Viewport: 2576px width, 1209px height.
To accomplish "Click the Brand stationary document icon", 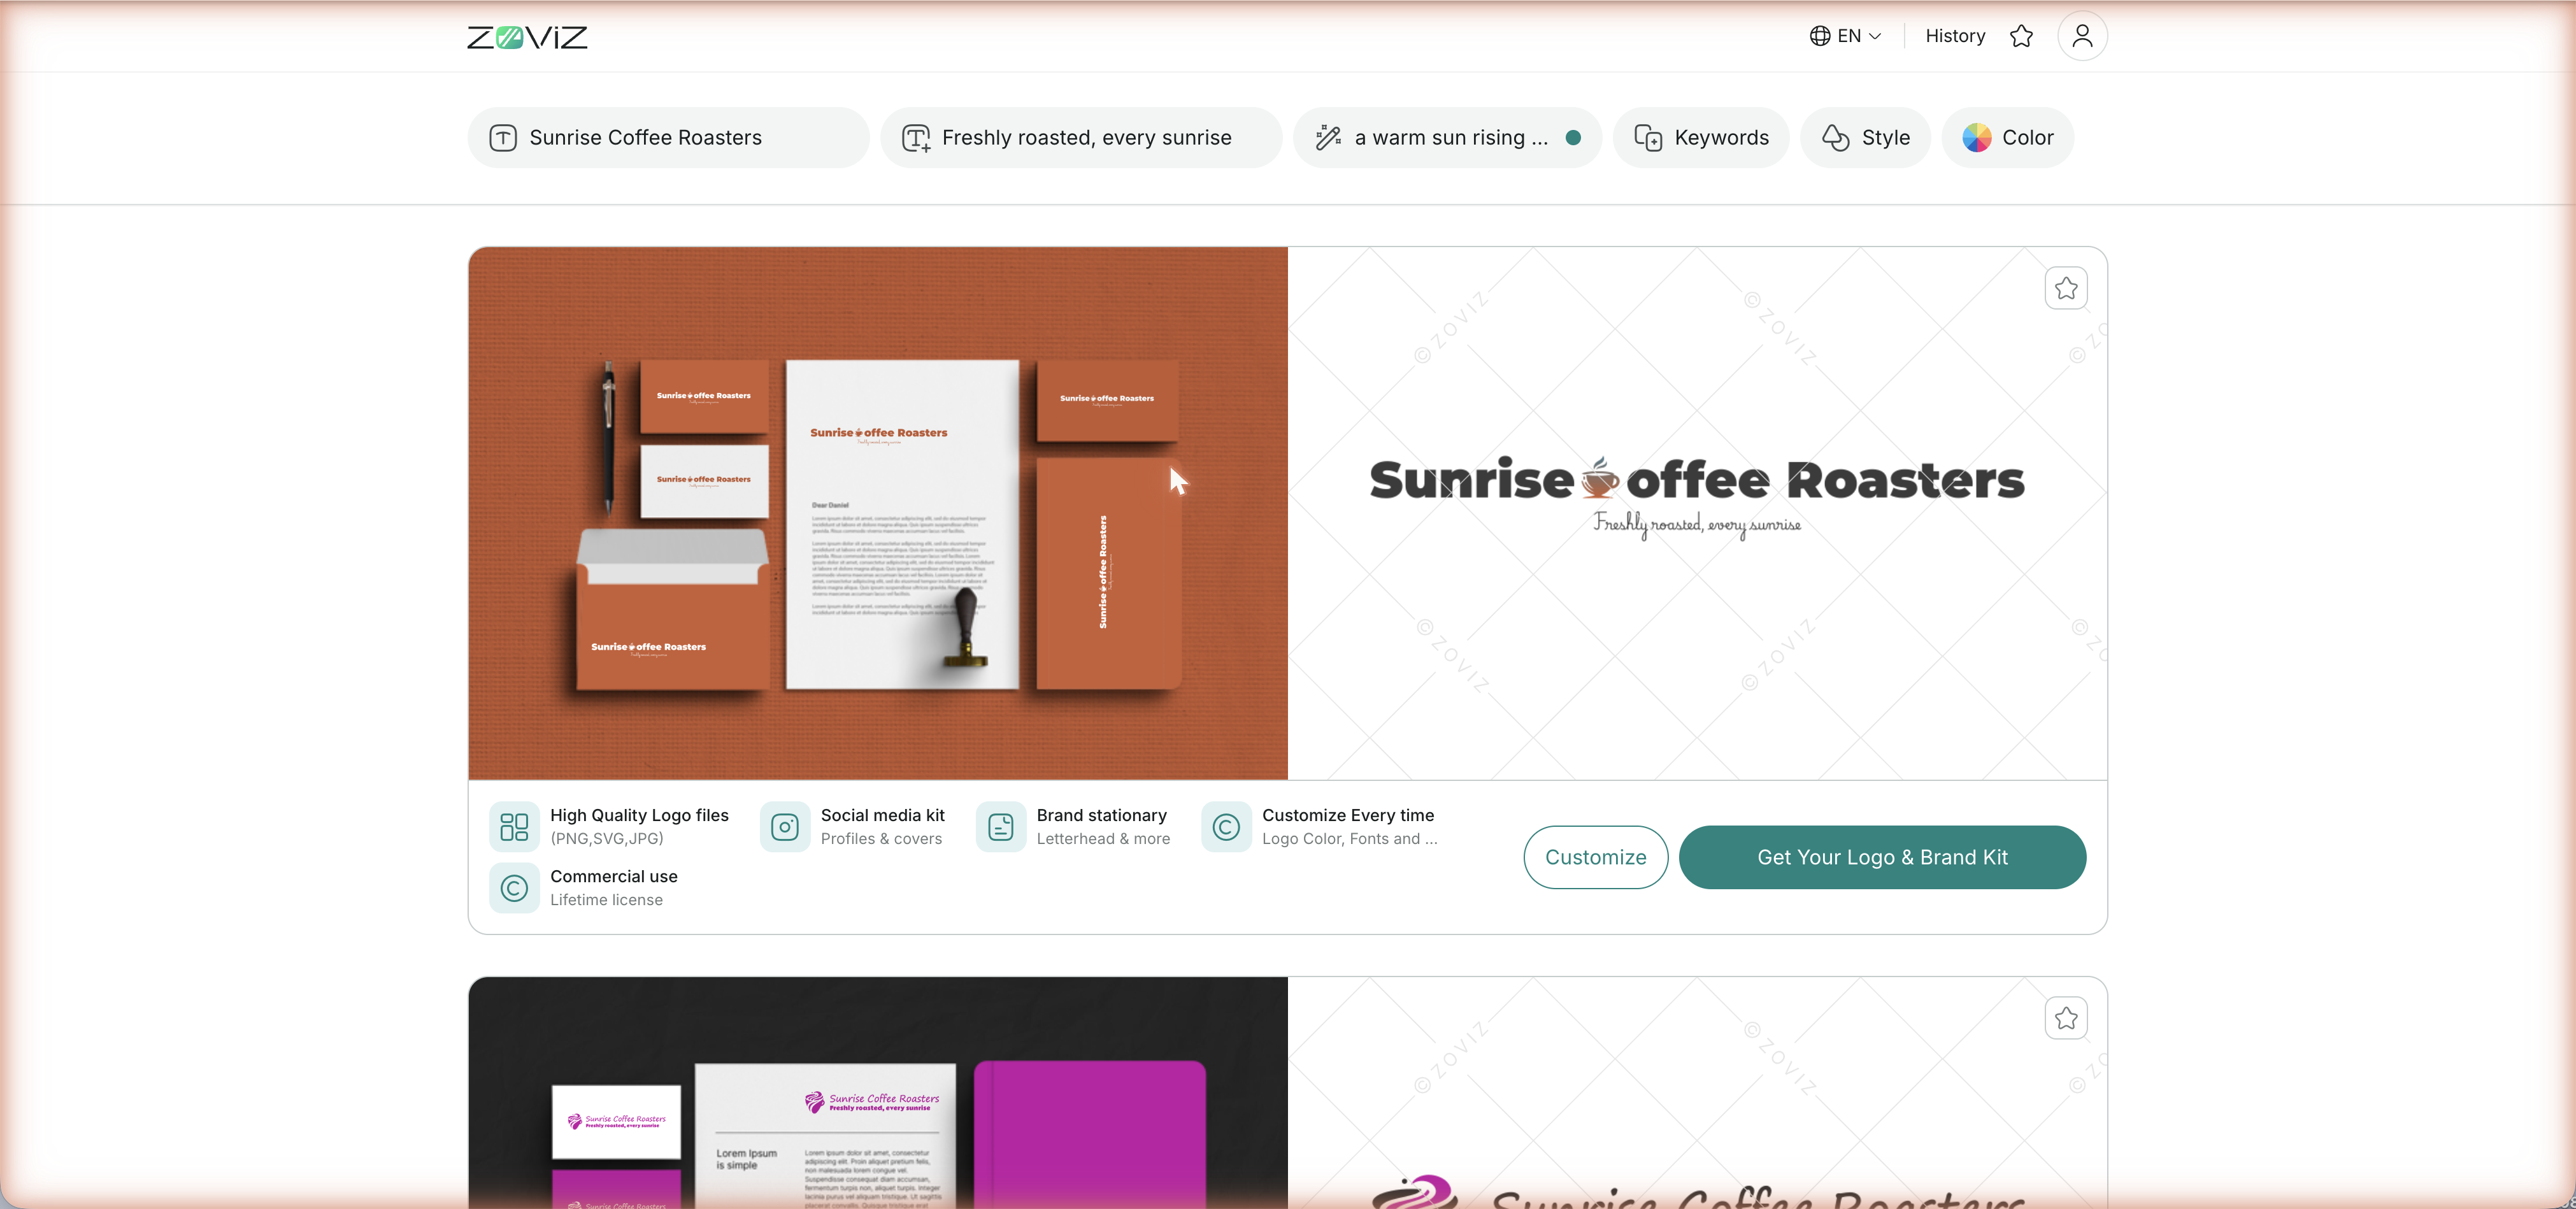I will pos(1001,827).
